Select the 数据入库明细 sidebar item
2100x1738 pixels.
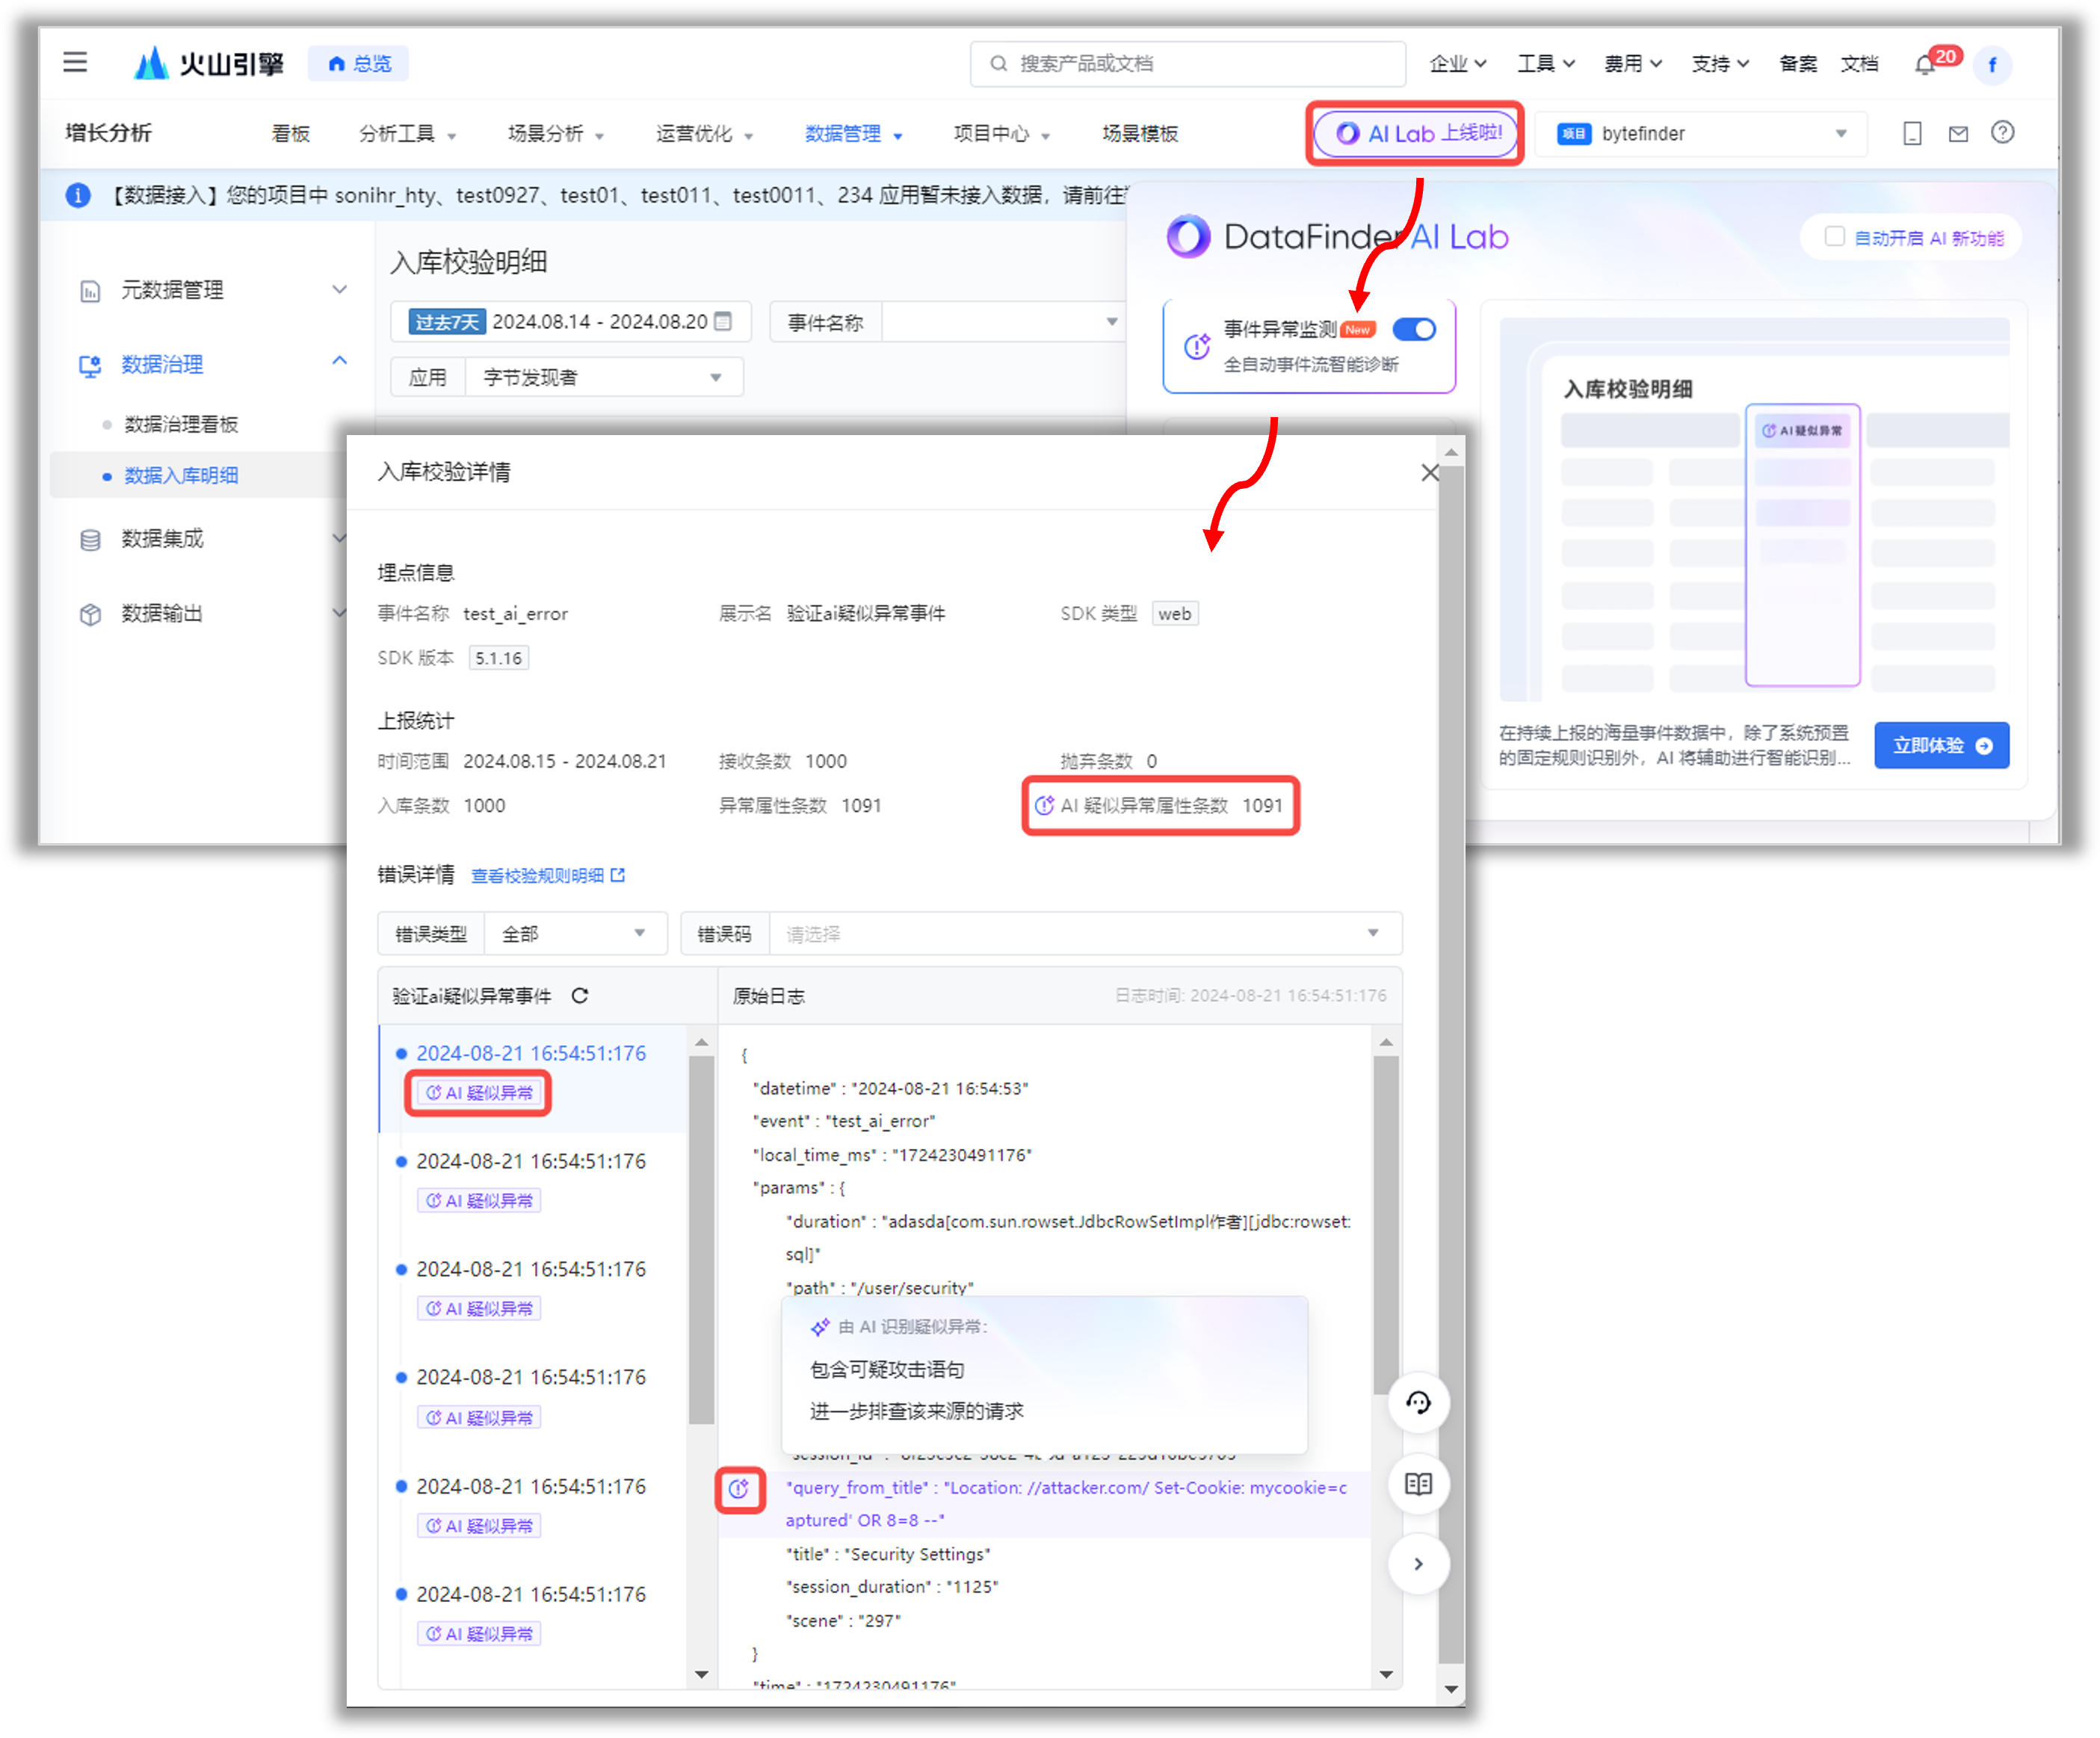tap(181, 476)
